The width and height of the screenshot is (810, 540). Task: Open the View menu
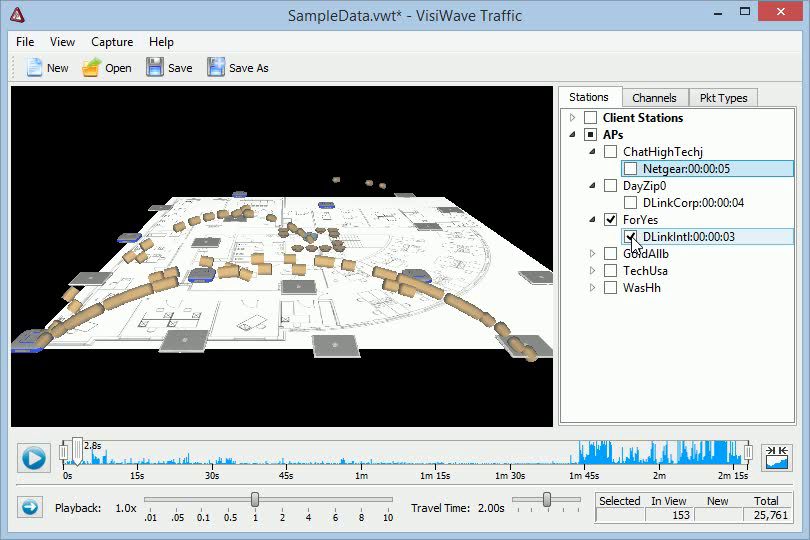(62, 42)
